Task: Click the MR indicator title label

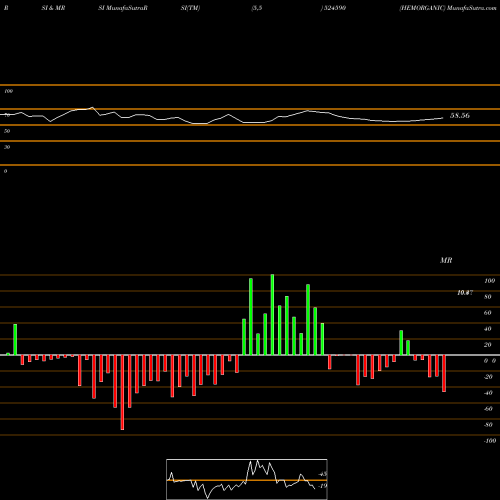Action: point(446,260)
